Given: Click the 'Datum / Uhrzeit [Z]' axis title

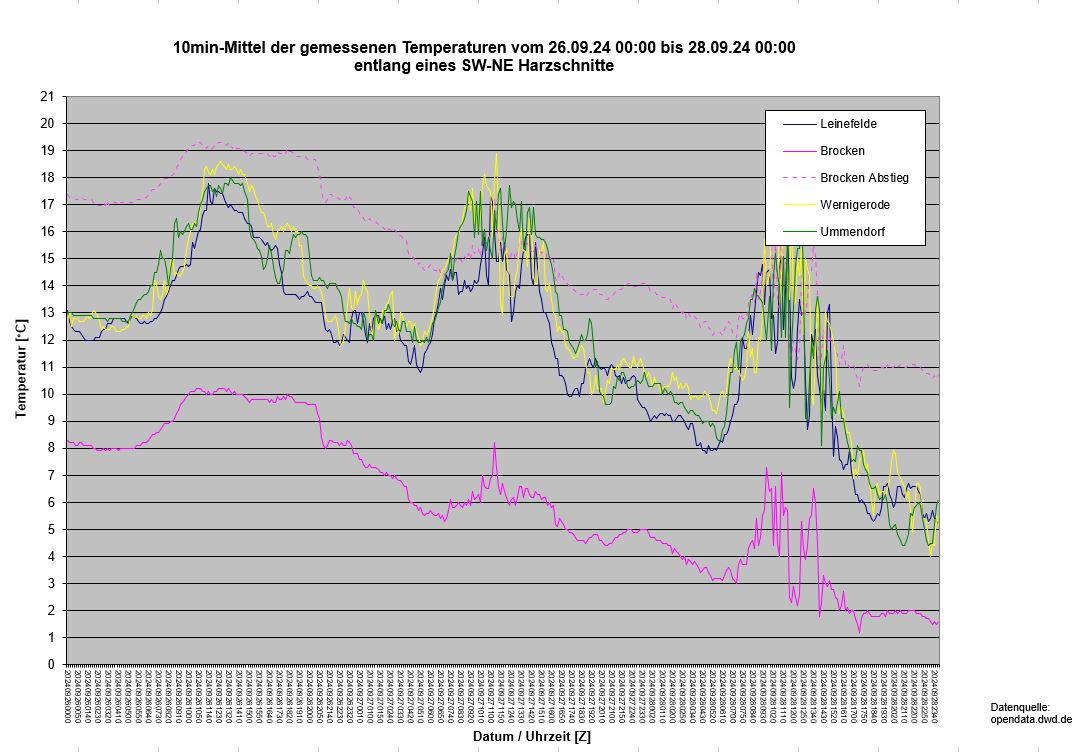Looking at the screenshot, I should (x=531, y=737).
